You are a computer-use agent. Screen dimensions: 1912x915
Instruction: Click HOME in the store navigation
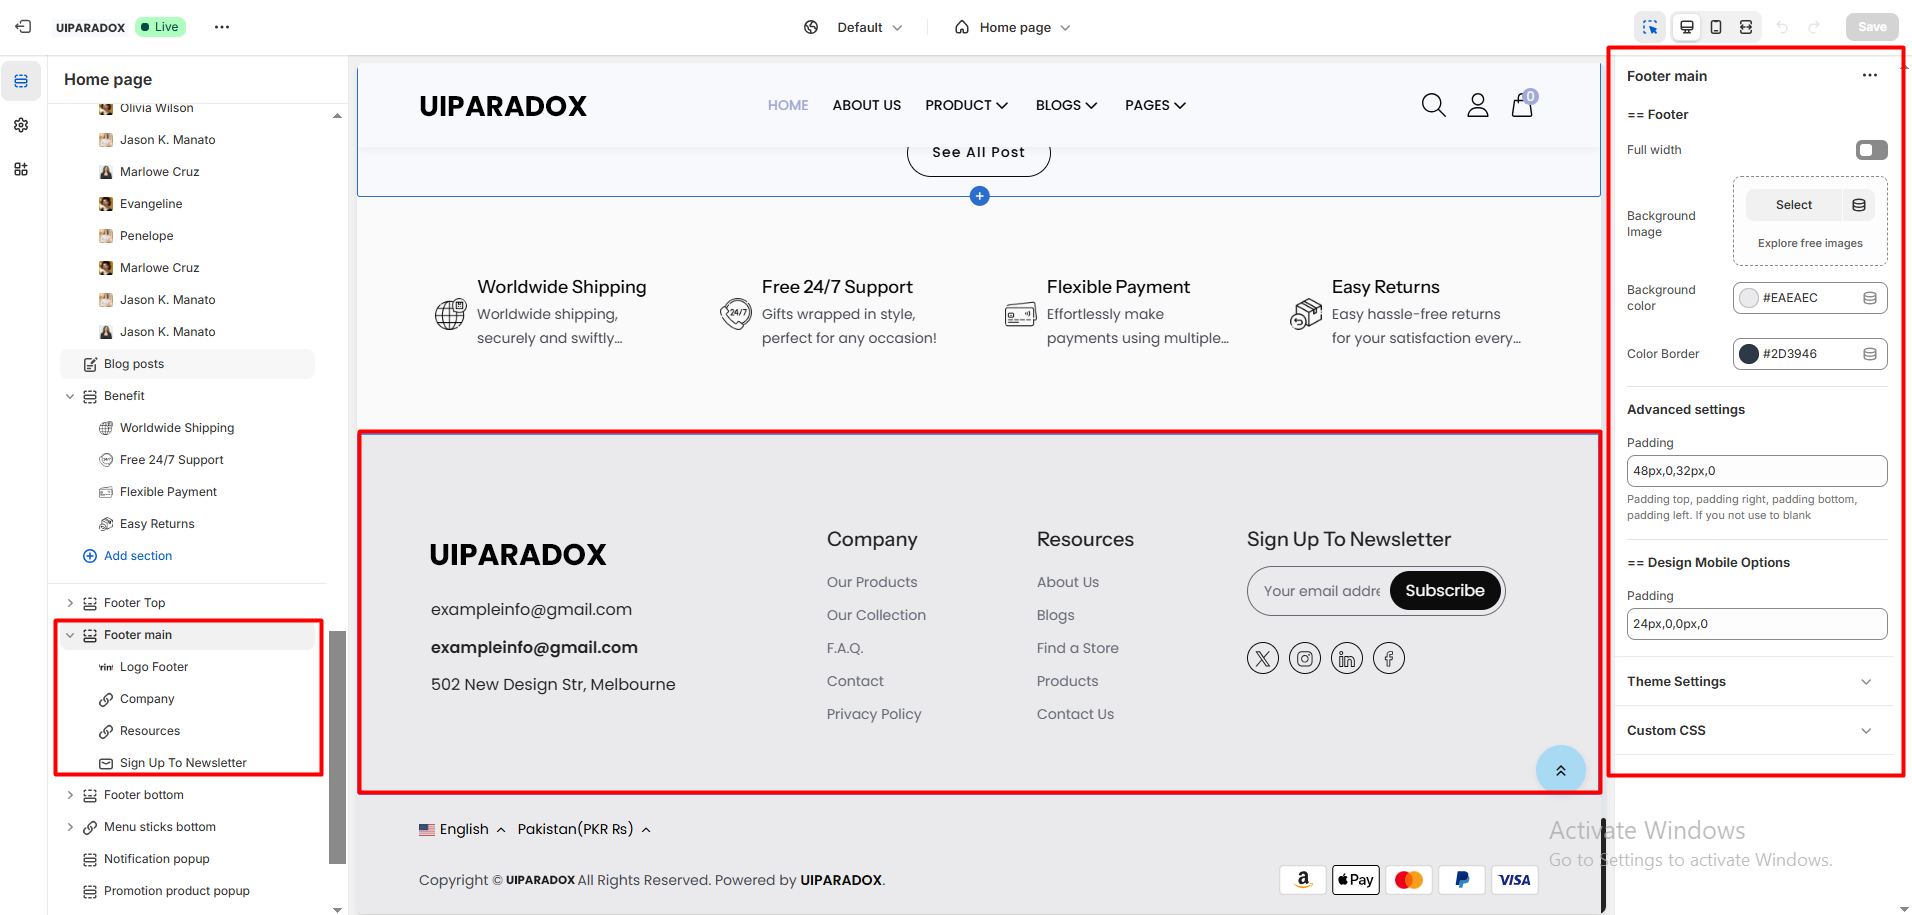788,105
